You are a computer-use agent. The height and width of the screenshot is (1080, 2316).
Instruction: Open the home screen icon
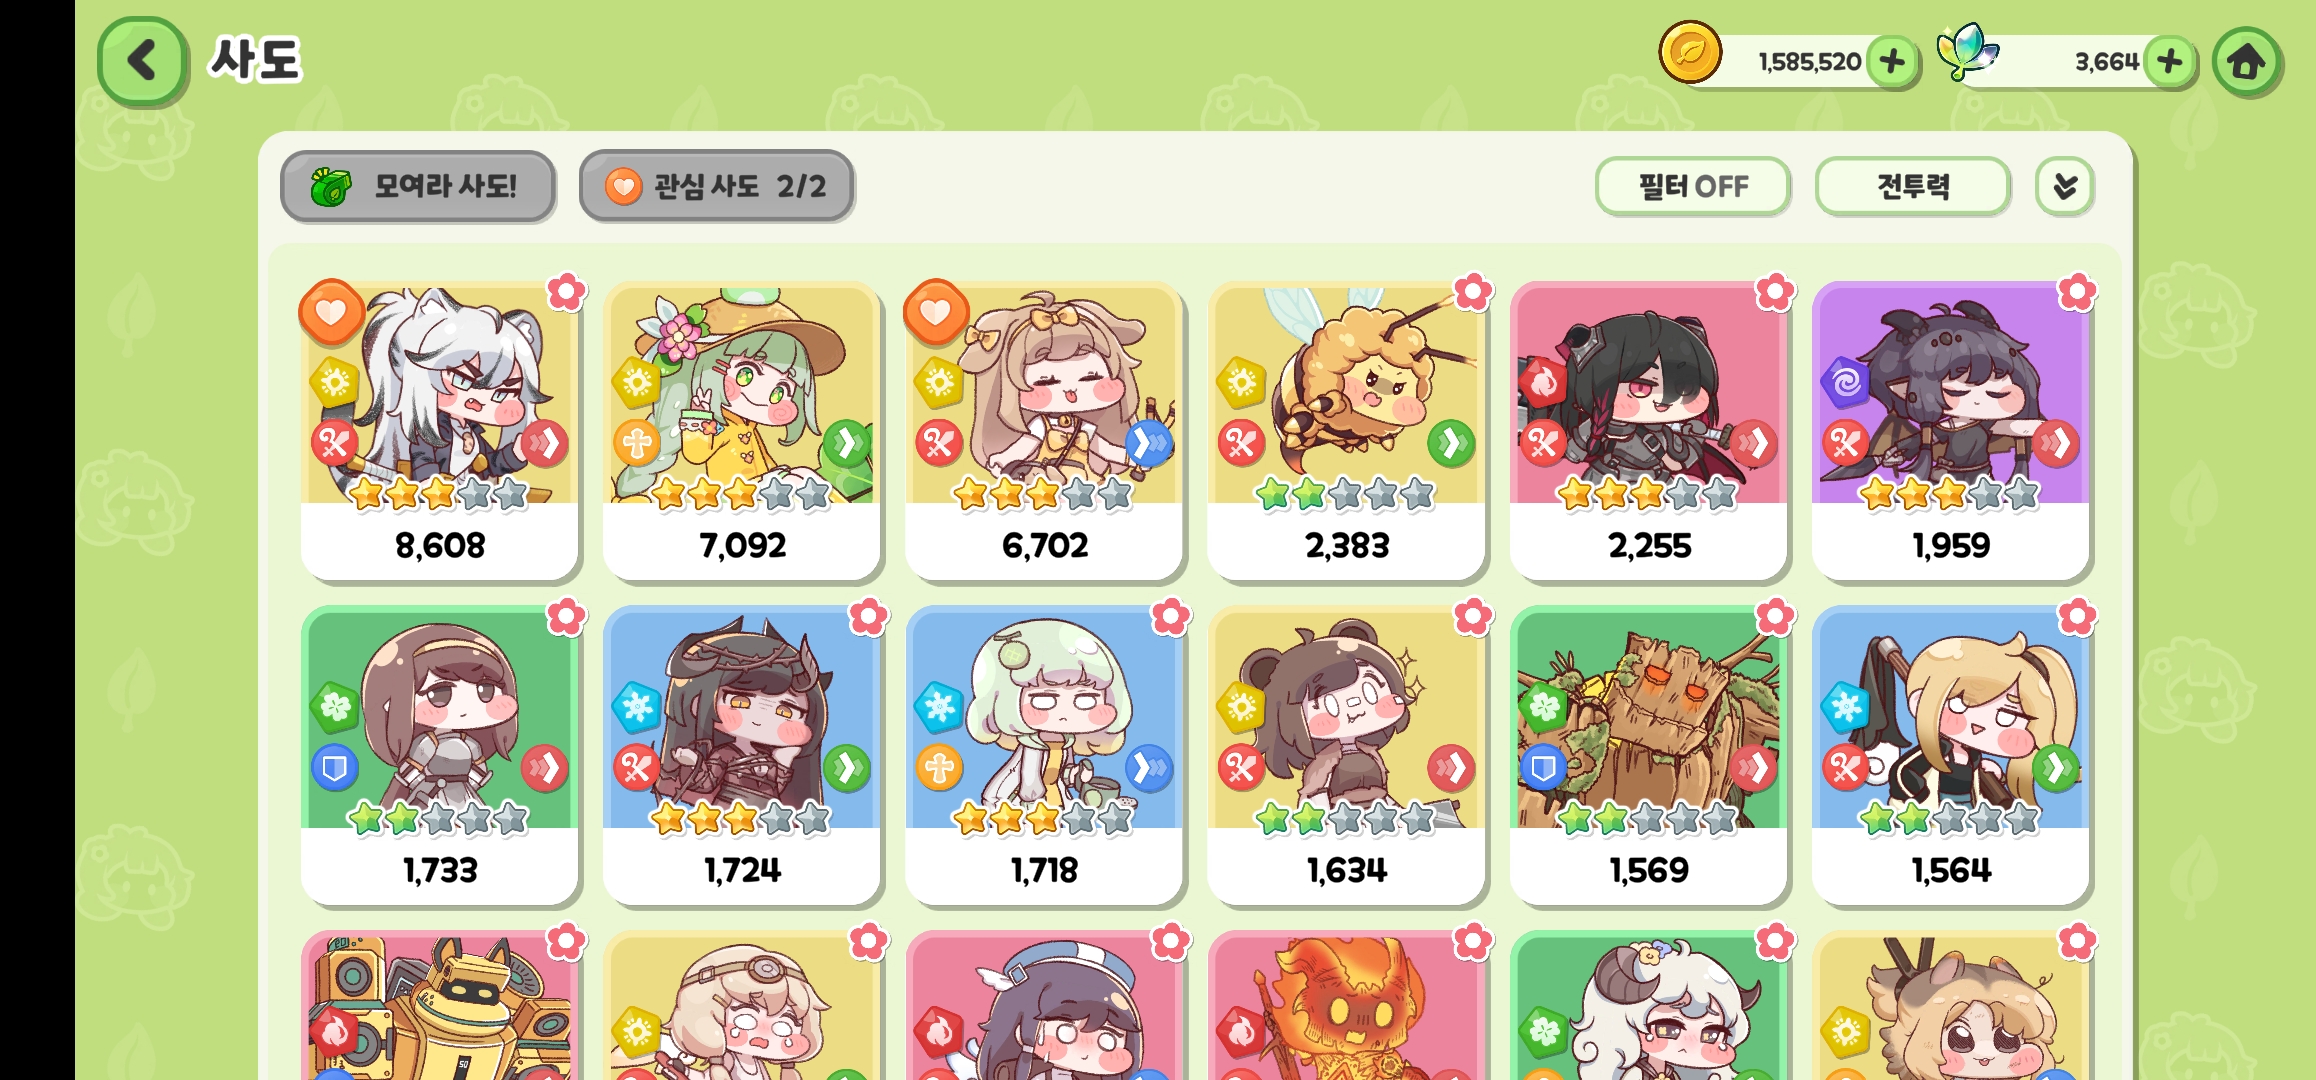point(2246,62)
